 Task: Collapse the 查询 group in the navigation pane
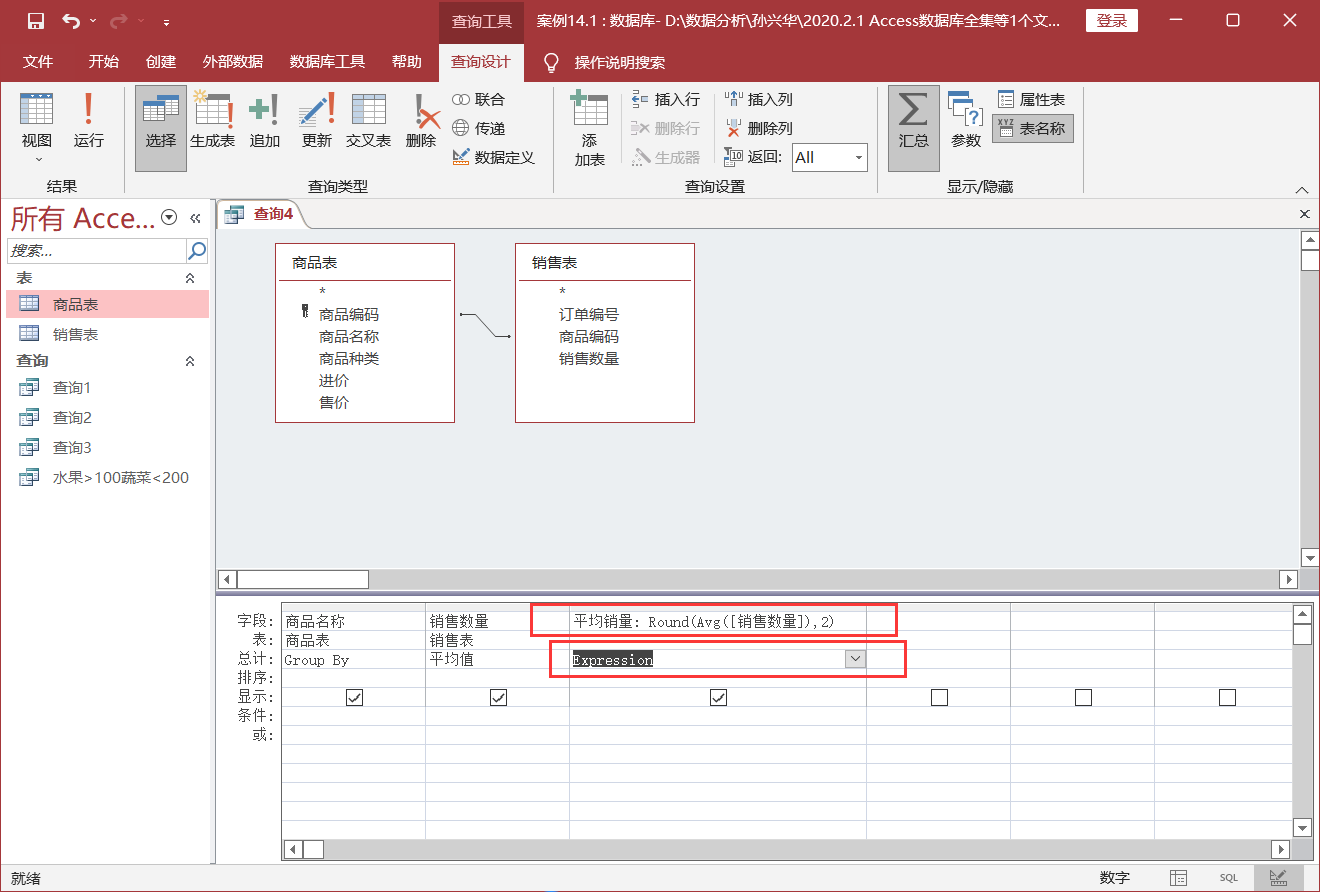(190, 361)
